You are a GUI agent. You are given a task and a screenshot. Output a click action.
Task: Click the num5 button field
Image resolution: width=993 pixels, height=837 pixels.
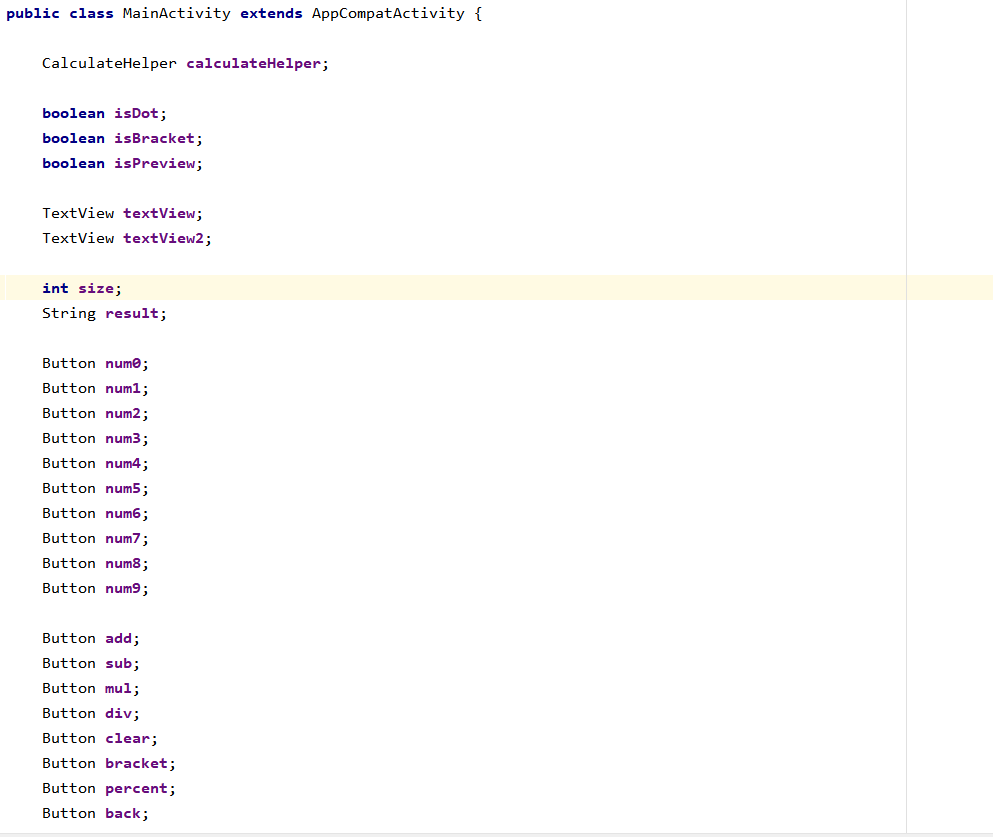click(123, 488)
